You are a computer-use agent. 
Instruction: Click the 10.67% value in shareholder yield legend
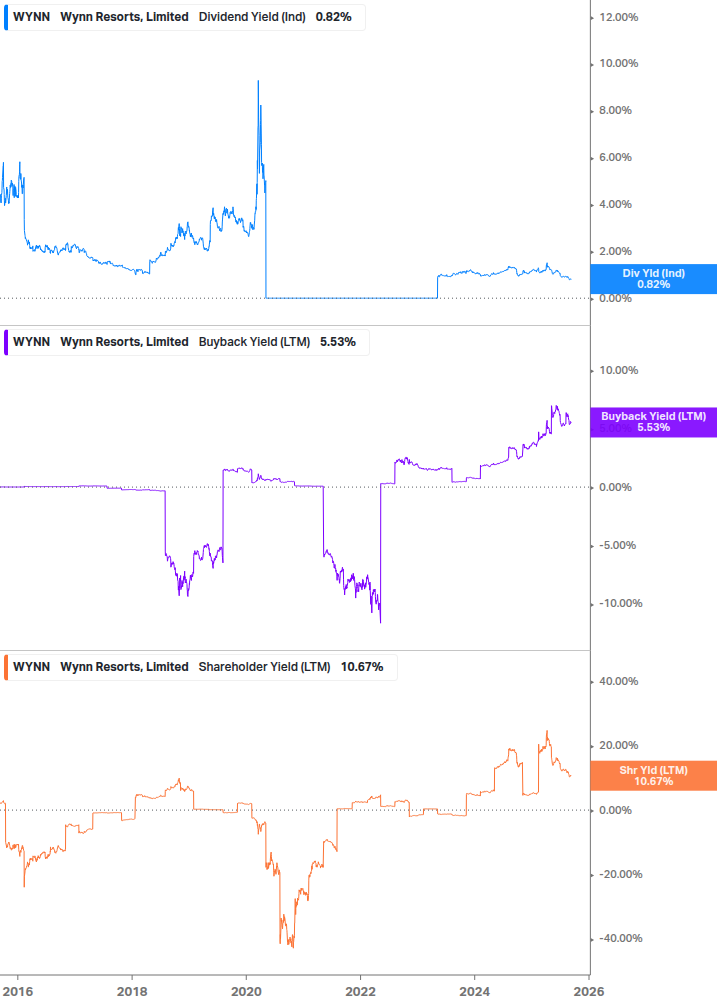click(362, 667)
